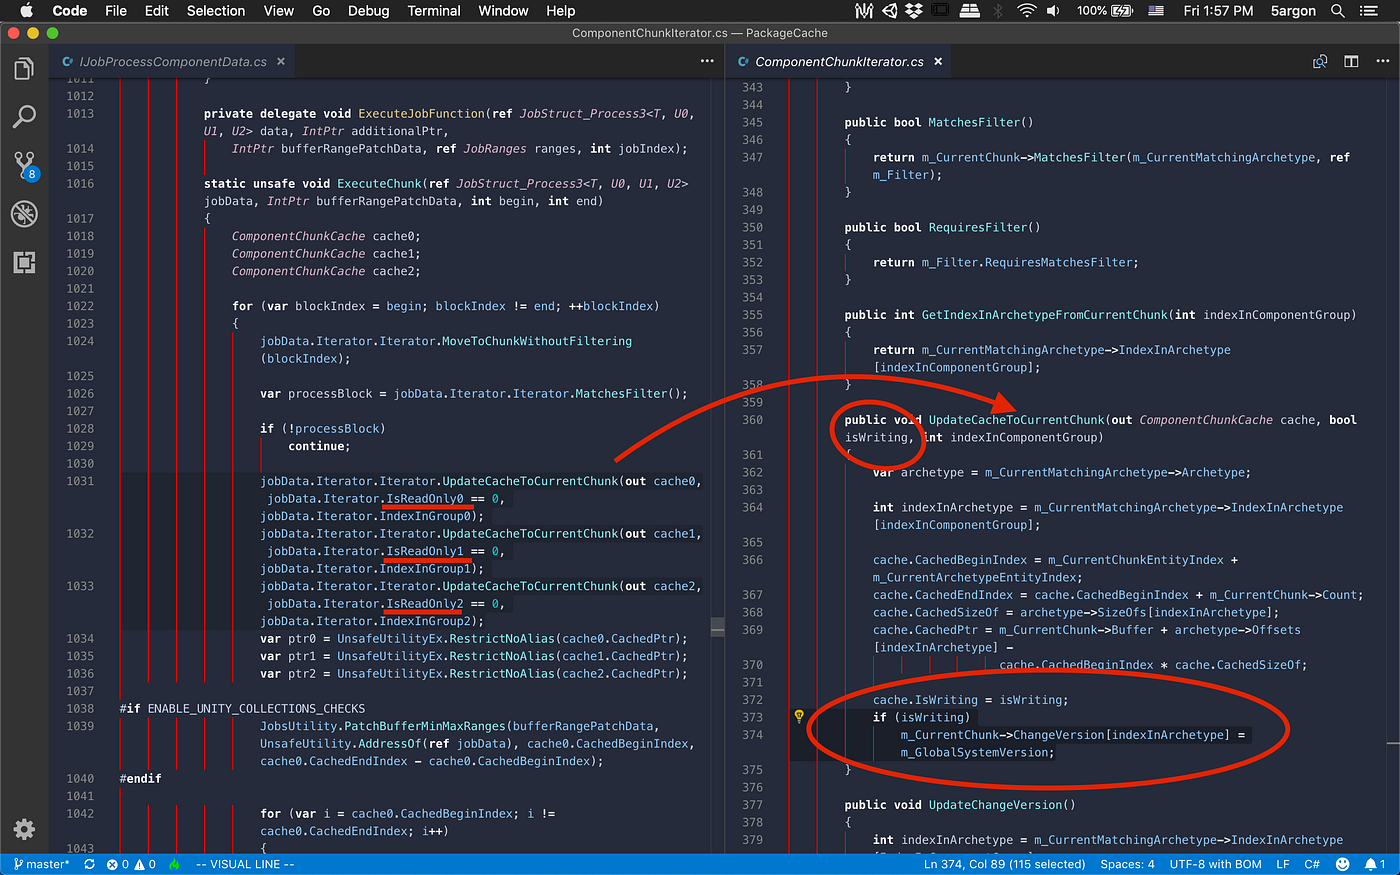Click the Git synchronize icon in the status bar
The width and height of the screenshot is (1400, 875).
(88, 864)
